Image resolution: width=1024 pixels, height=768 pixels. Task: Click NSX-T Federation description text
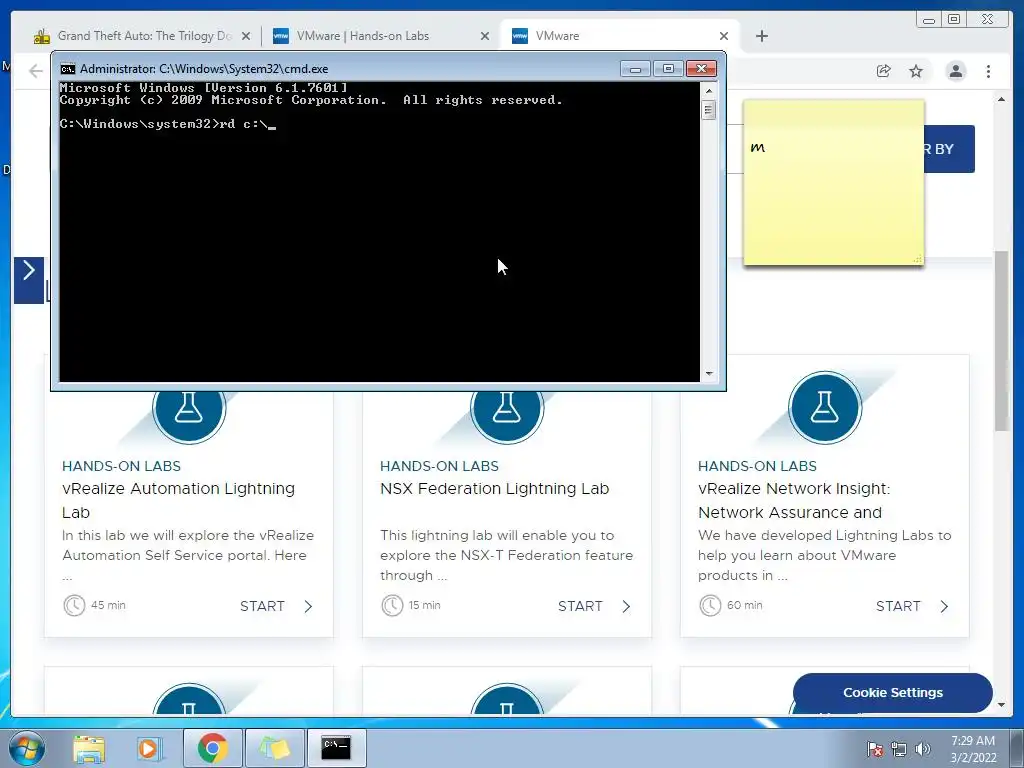coord(507,555)
